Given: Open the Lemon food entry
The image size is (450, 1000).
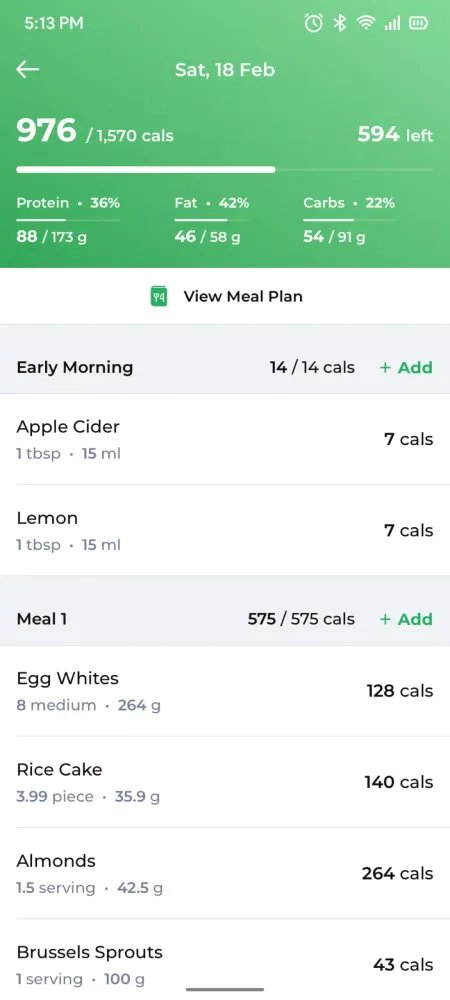Looking at the screenshot, I should 225,531.
